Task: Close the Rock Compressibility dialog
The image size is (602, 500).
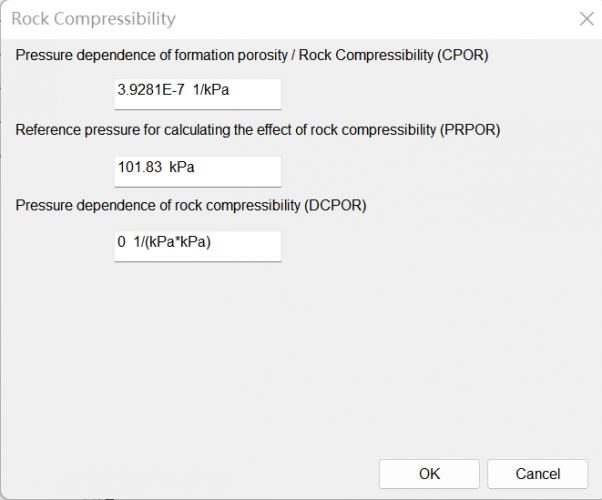Action: click(x=587, y=18)
